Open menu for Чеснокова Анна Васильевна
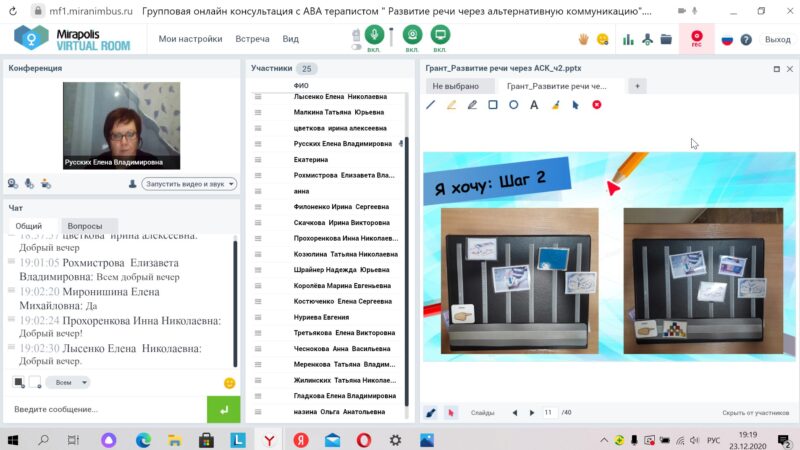The width and height of the screenshot is (800, 450). 258,349
